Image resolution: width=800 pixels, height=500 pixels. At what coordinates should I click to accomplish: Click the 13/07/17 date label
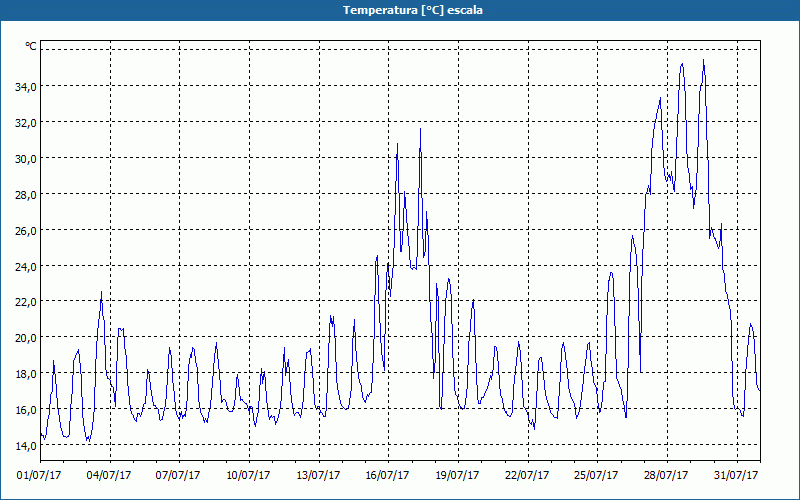click(x=318, y=476)
